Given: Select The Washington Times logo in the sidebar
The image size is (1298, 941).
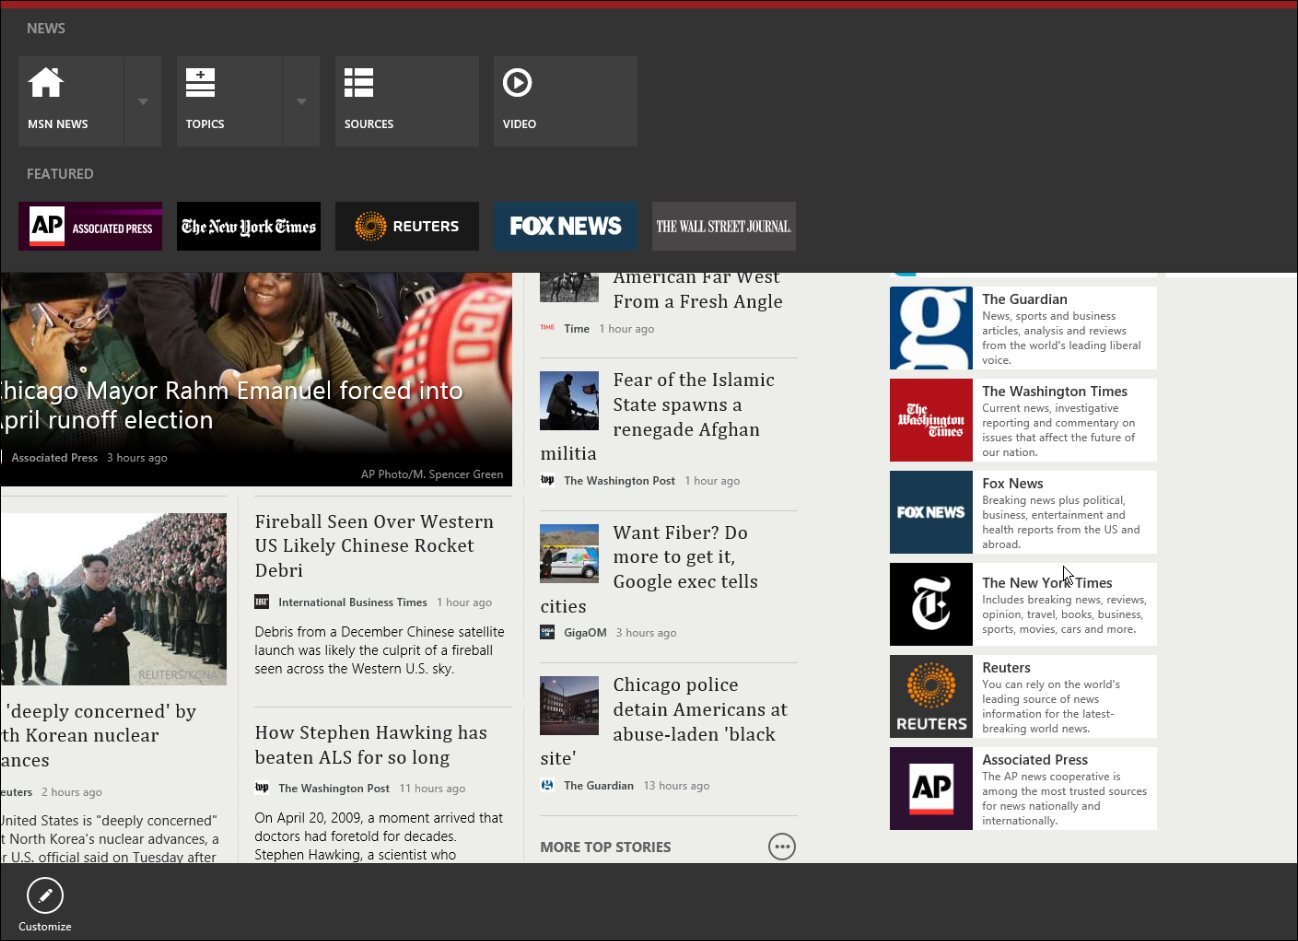Looking at the screenshot, I should (930, 420).
